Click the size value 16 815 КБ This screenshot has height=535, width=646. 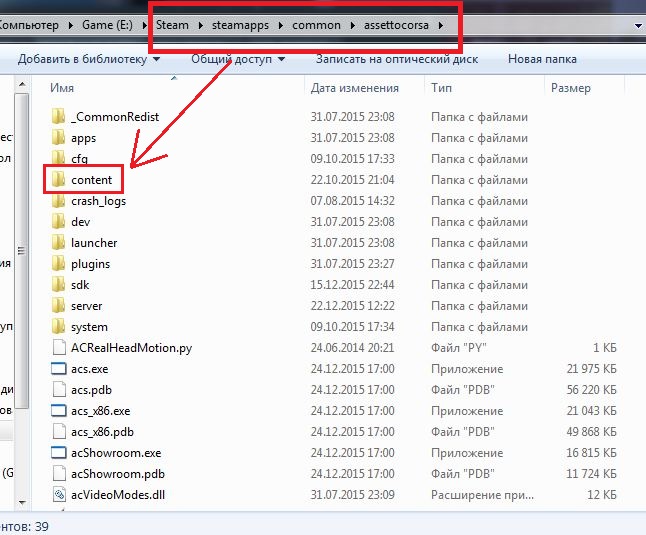pyautogui.click(x=591, y=453)
